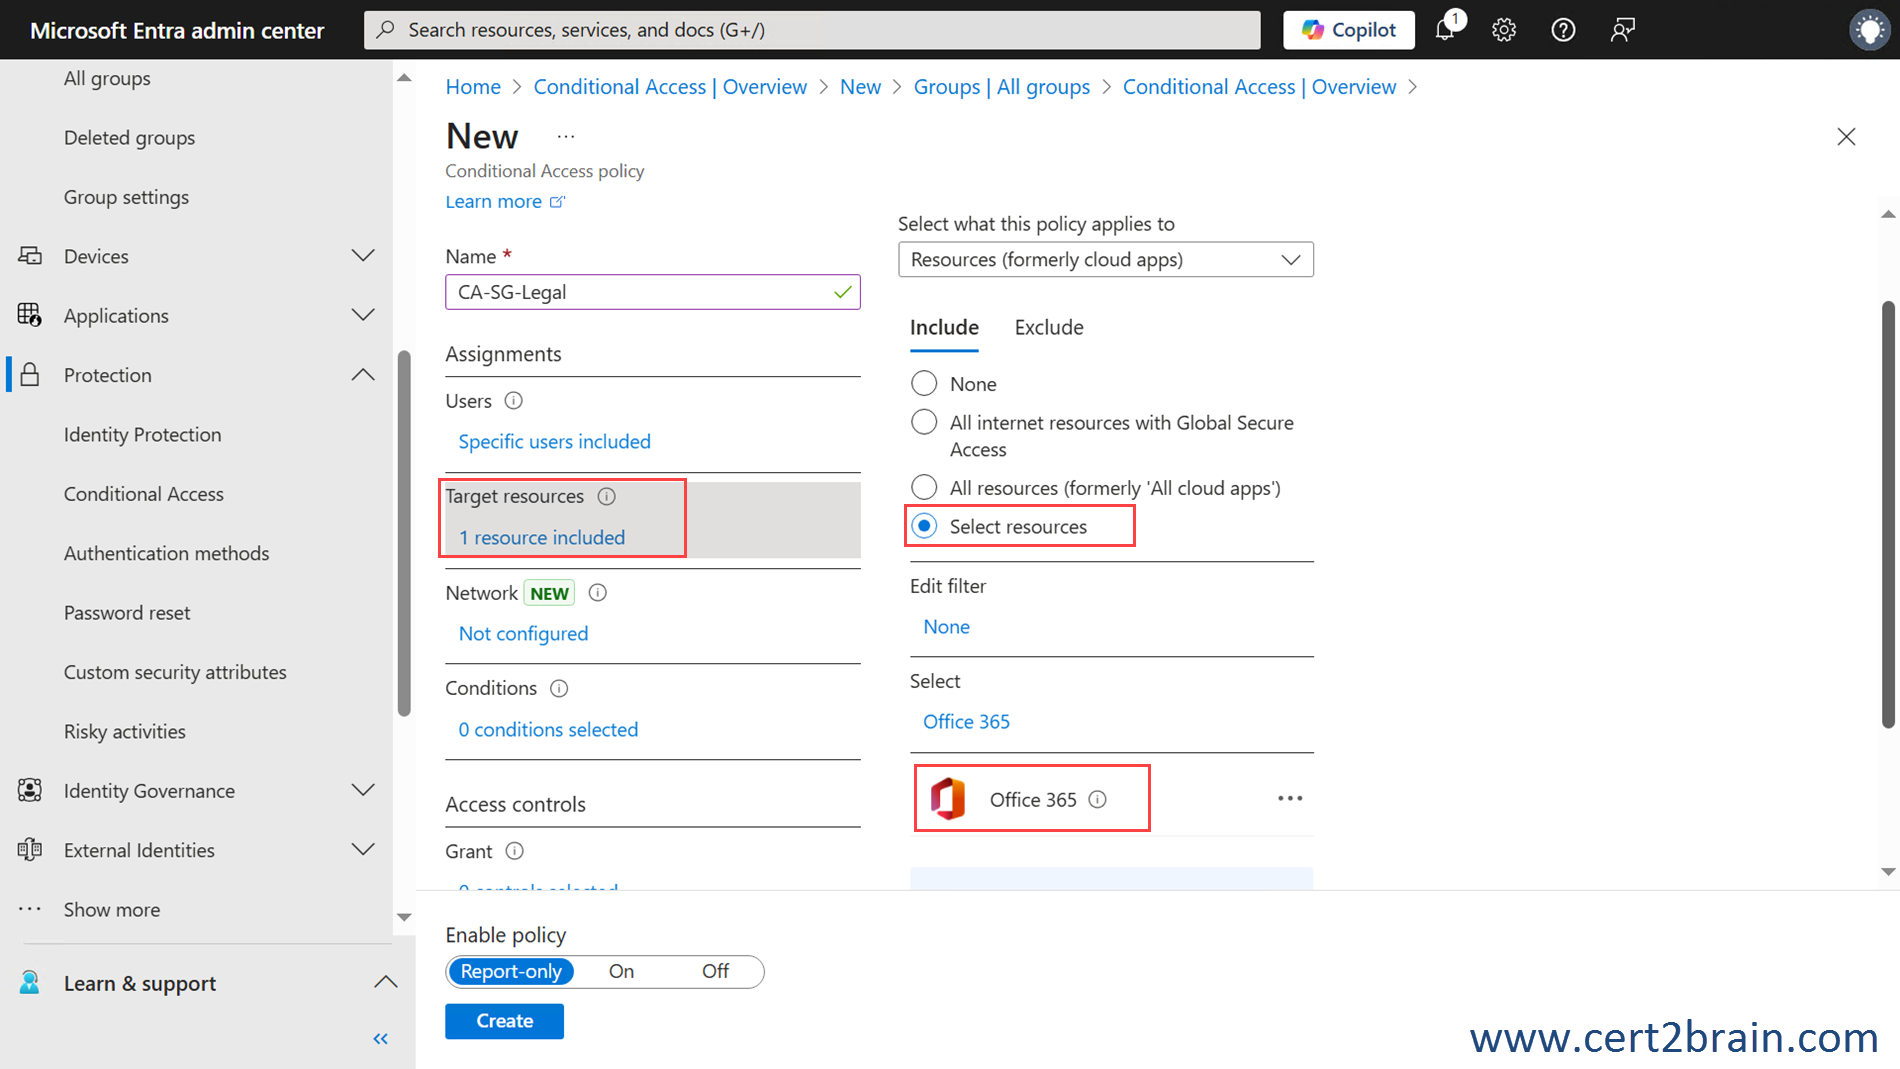Open Identity Protection in the sidebar

[142, 434]
